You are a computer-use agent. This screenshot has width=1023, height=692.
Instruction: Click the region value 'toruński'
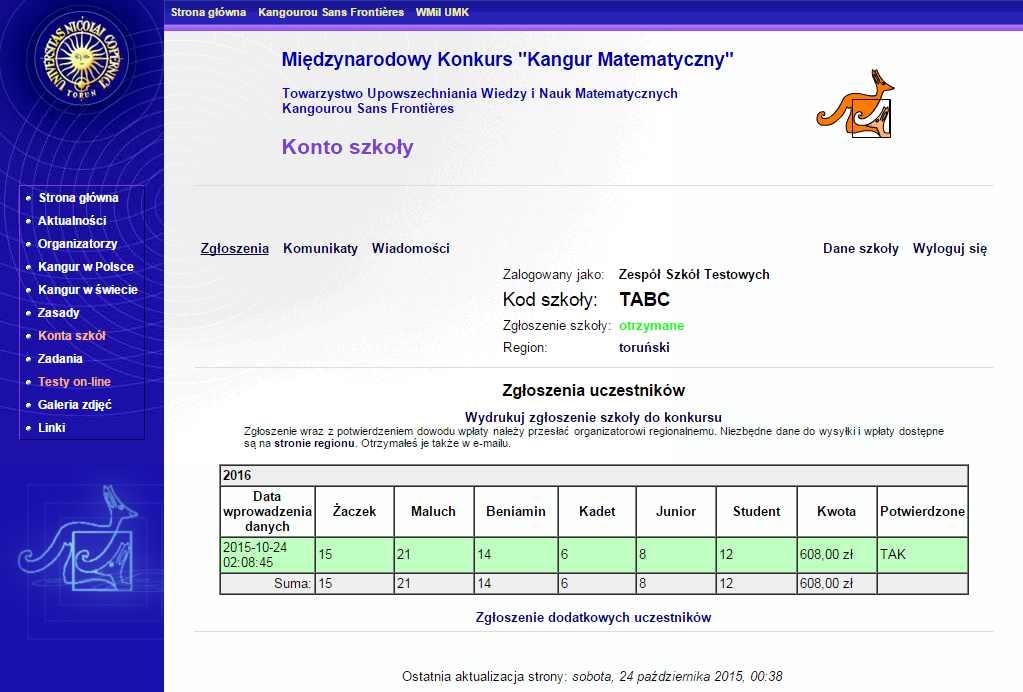point(644,348)
